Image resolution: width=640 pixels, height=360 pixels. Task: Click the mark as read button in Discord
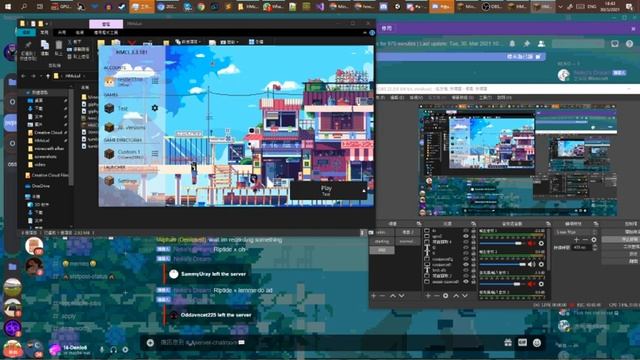524,57
